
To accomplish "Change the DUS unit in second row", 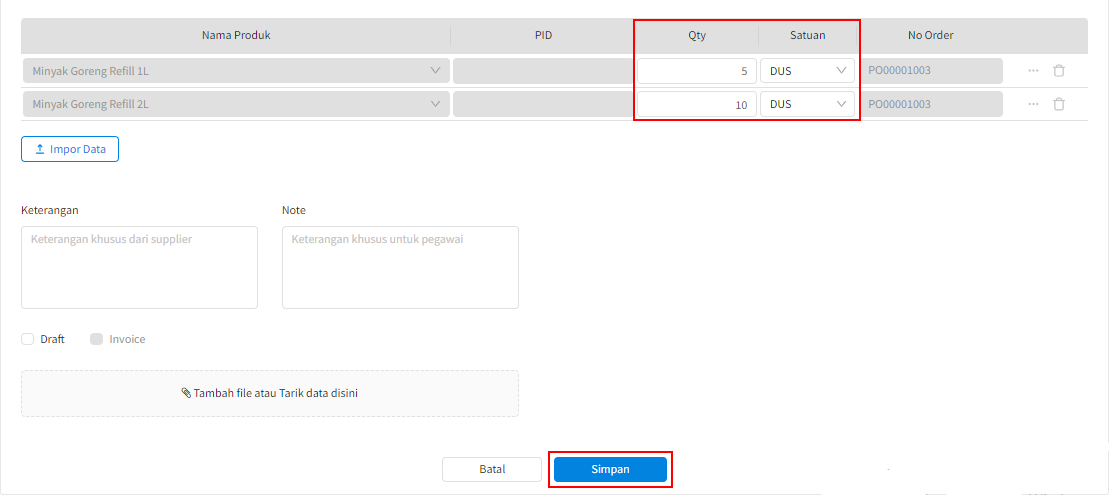I will [807, 104].
